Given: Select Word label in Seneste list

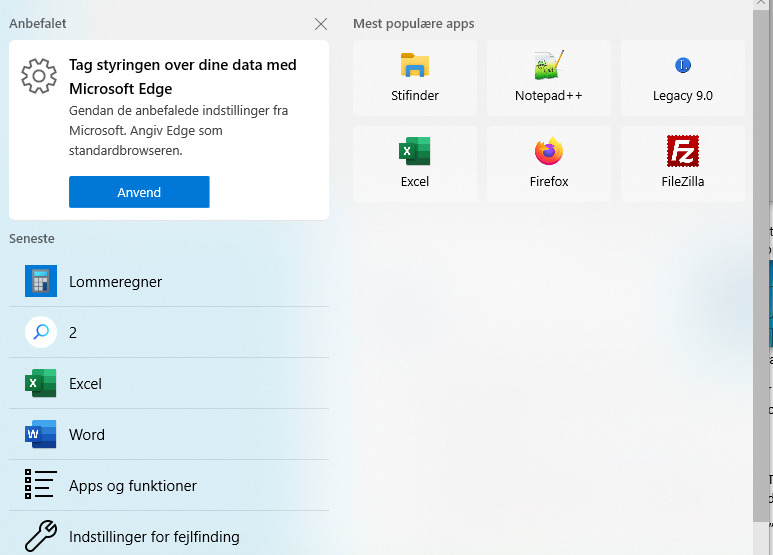Looking at the screenshot, I should [87, 435].
